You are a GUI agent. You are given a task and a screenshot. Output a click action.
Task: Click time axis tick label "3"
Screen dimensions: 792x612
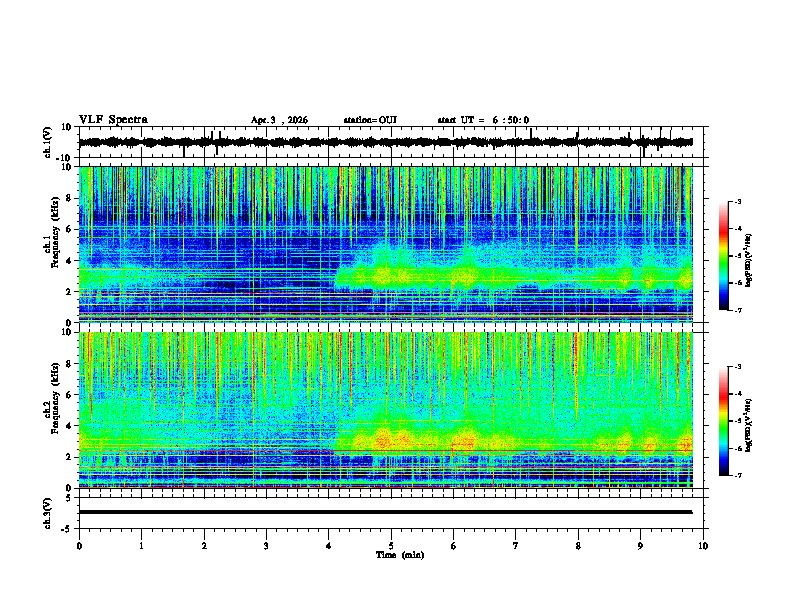266,546
